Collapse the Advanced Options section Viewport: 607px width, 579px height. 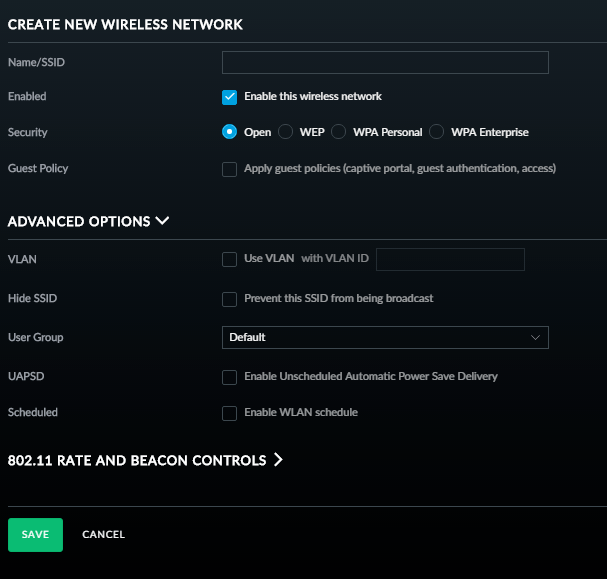click(x=88, y=221)
